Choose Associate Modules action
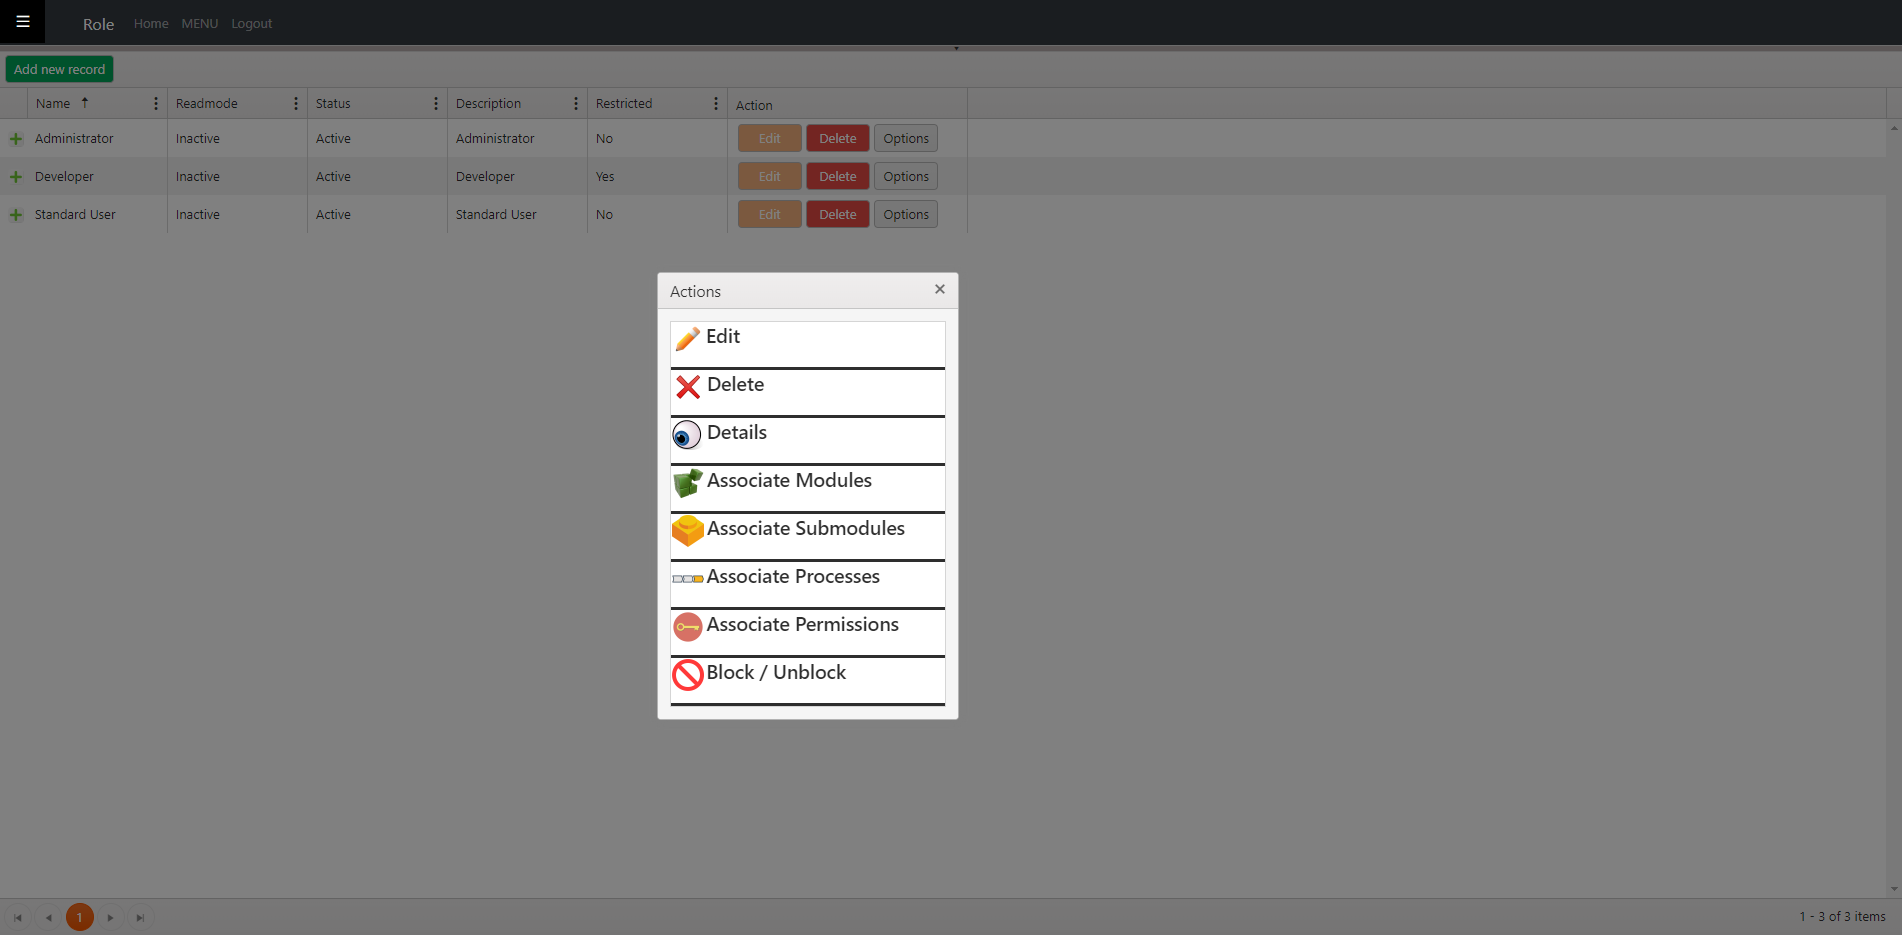Image resolution: width=1902 pixels, height=935 pixels. pyautogui.click(x=808, y=488)
